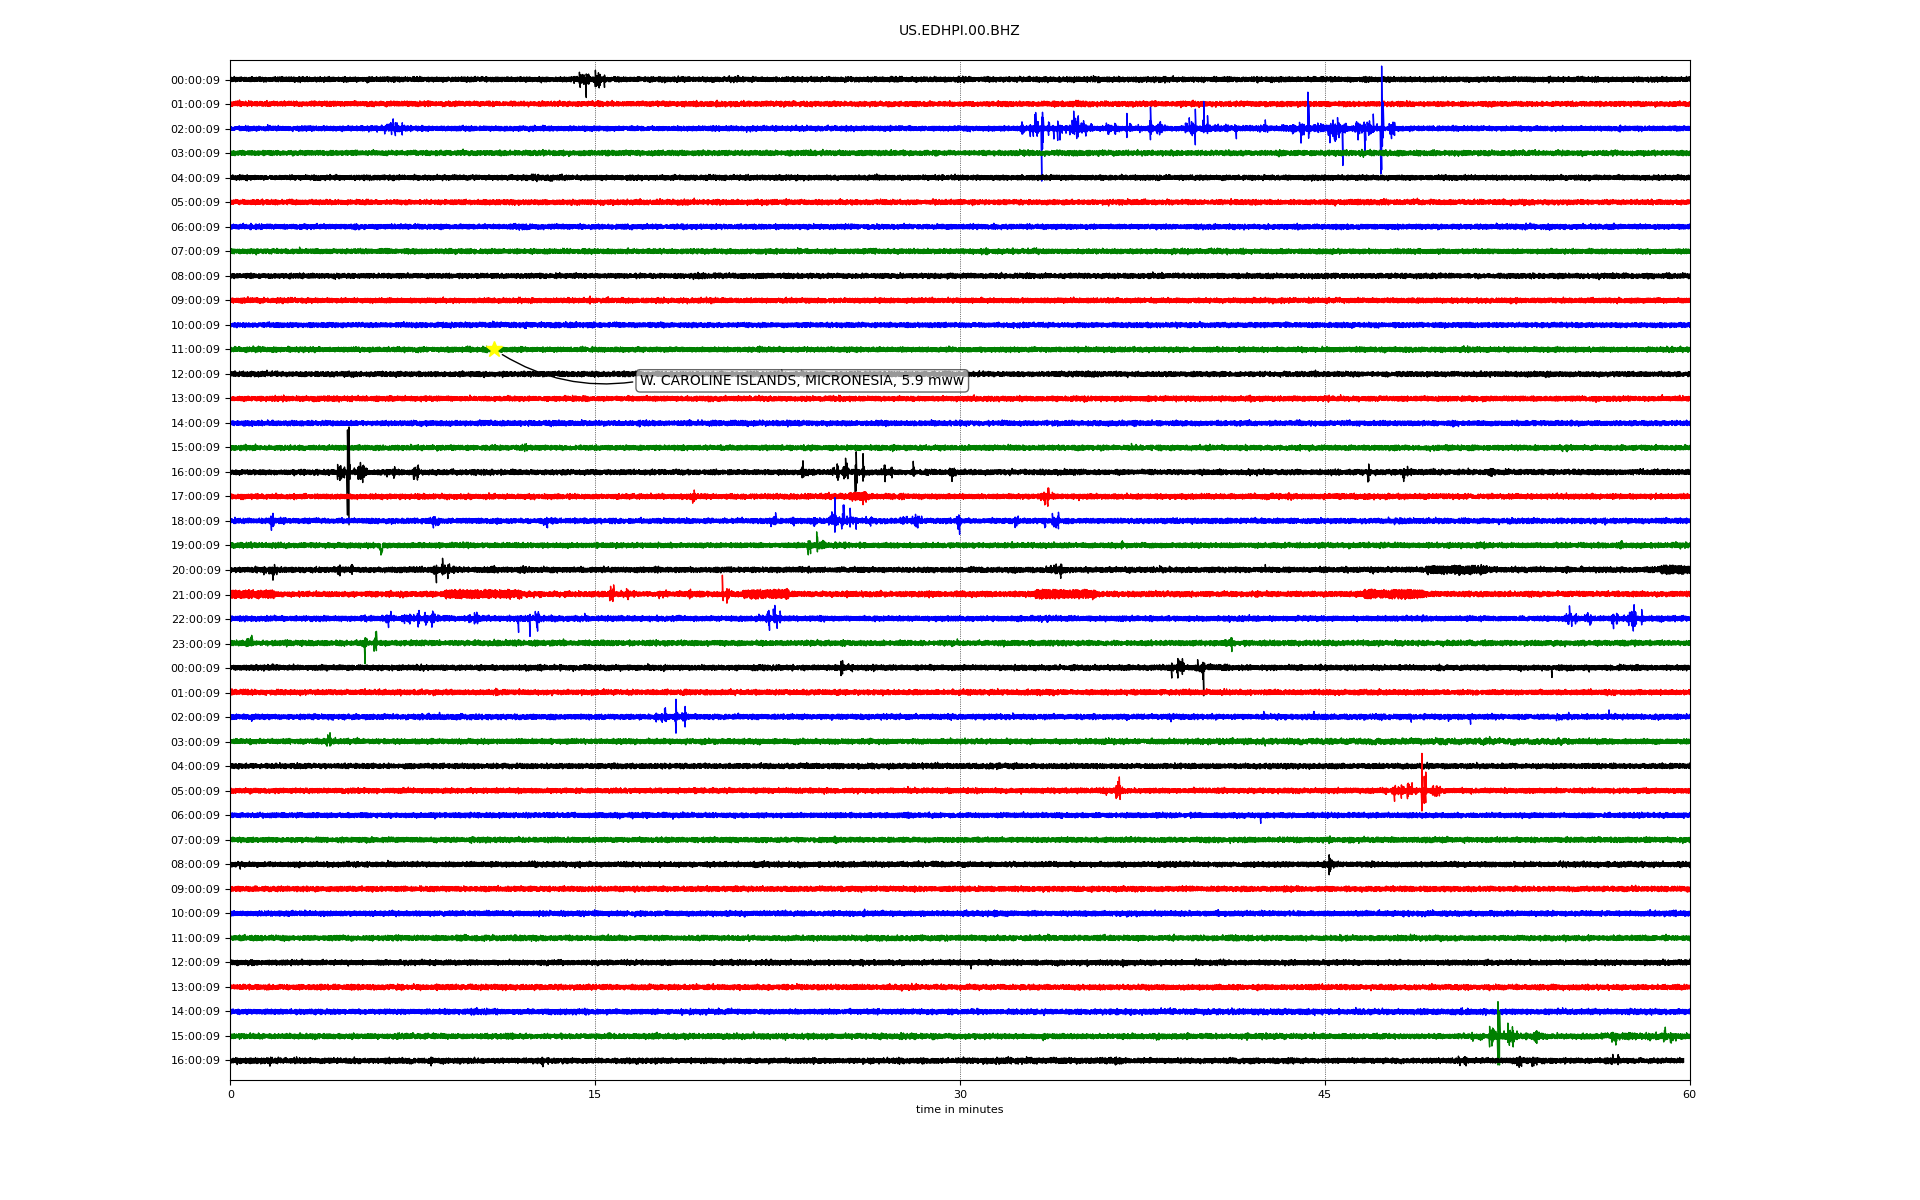Click the first 00:00:09 row label at top
Image resolution: width=1920 pixels, height=1200 pixels.
[195, 80]
